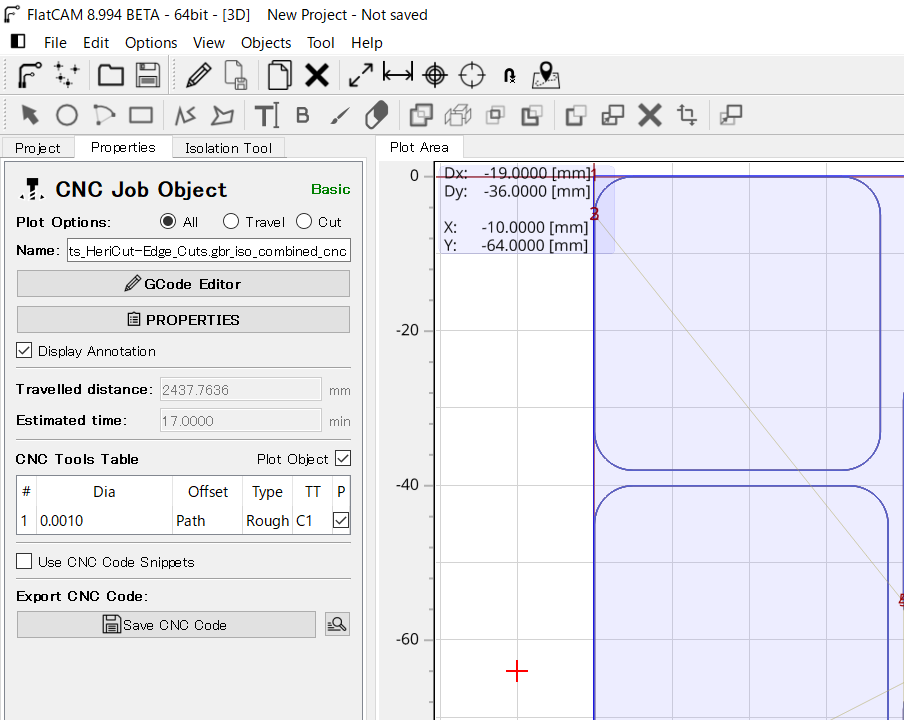
Task: Toggle plot checkbox for tool 1
Action: (x=341, y=520)
